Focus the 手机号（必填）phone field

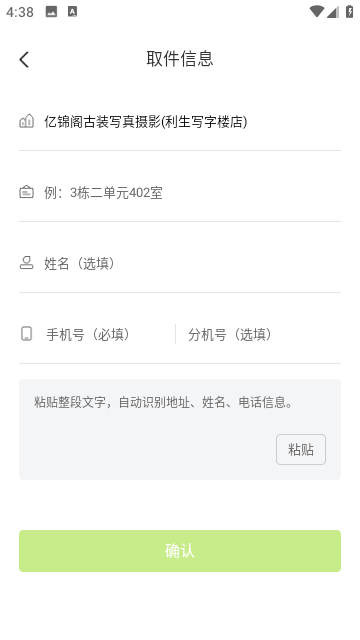tap(108, 334)
